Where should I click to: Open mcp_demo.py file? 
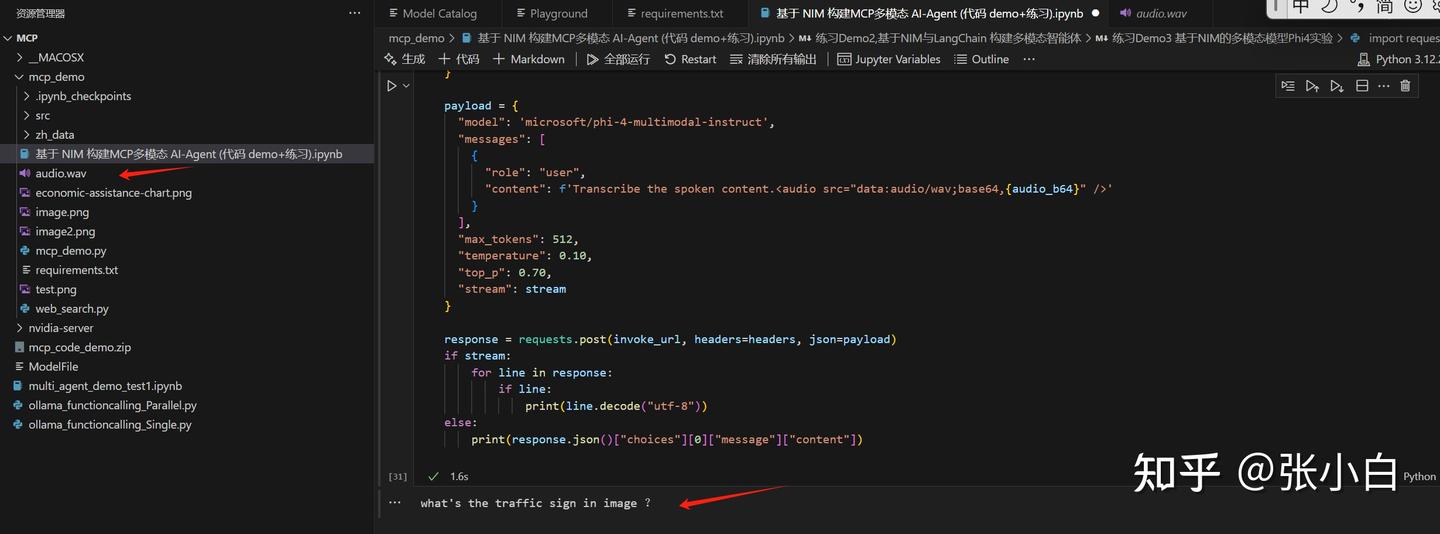coord(187,251)
